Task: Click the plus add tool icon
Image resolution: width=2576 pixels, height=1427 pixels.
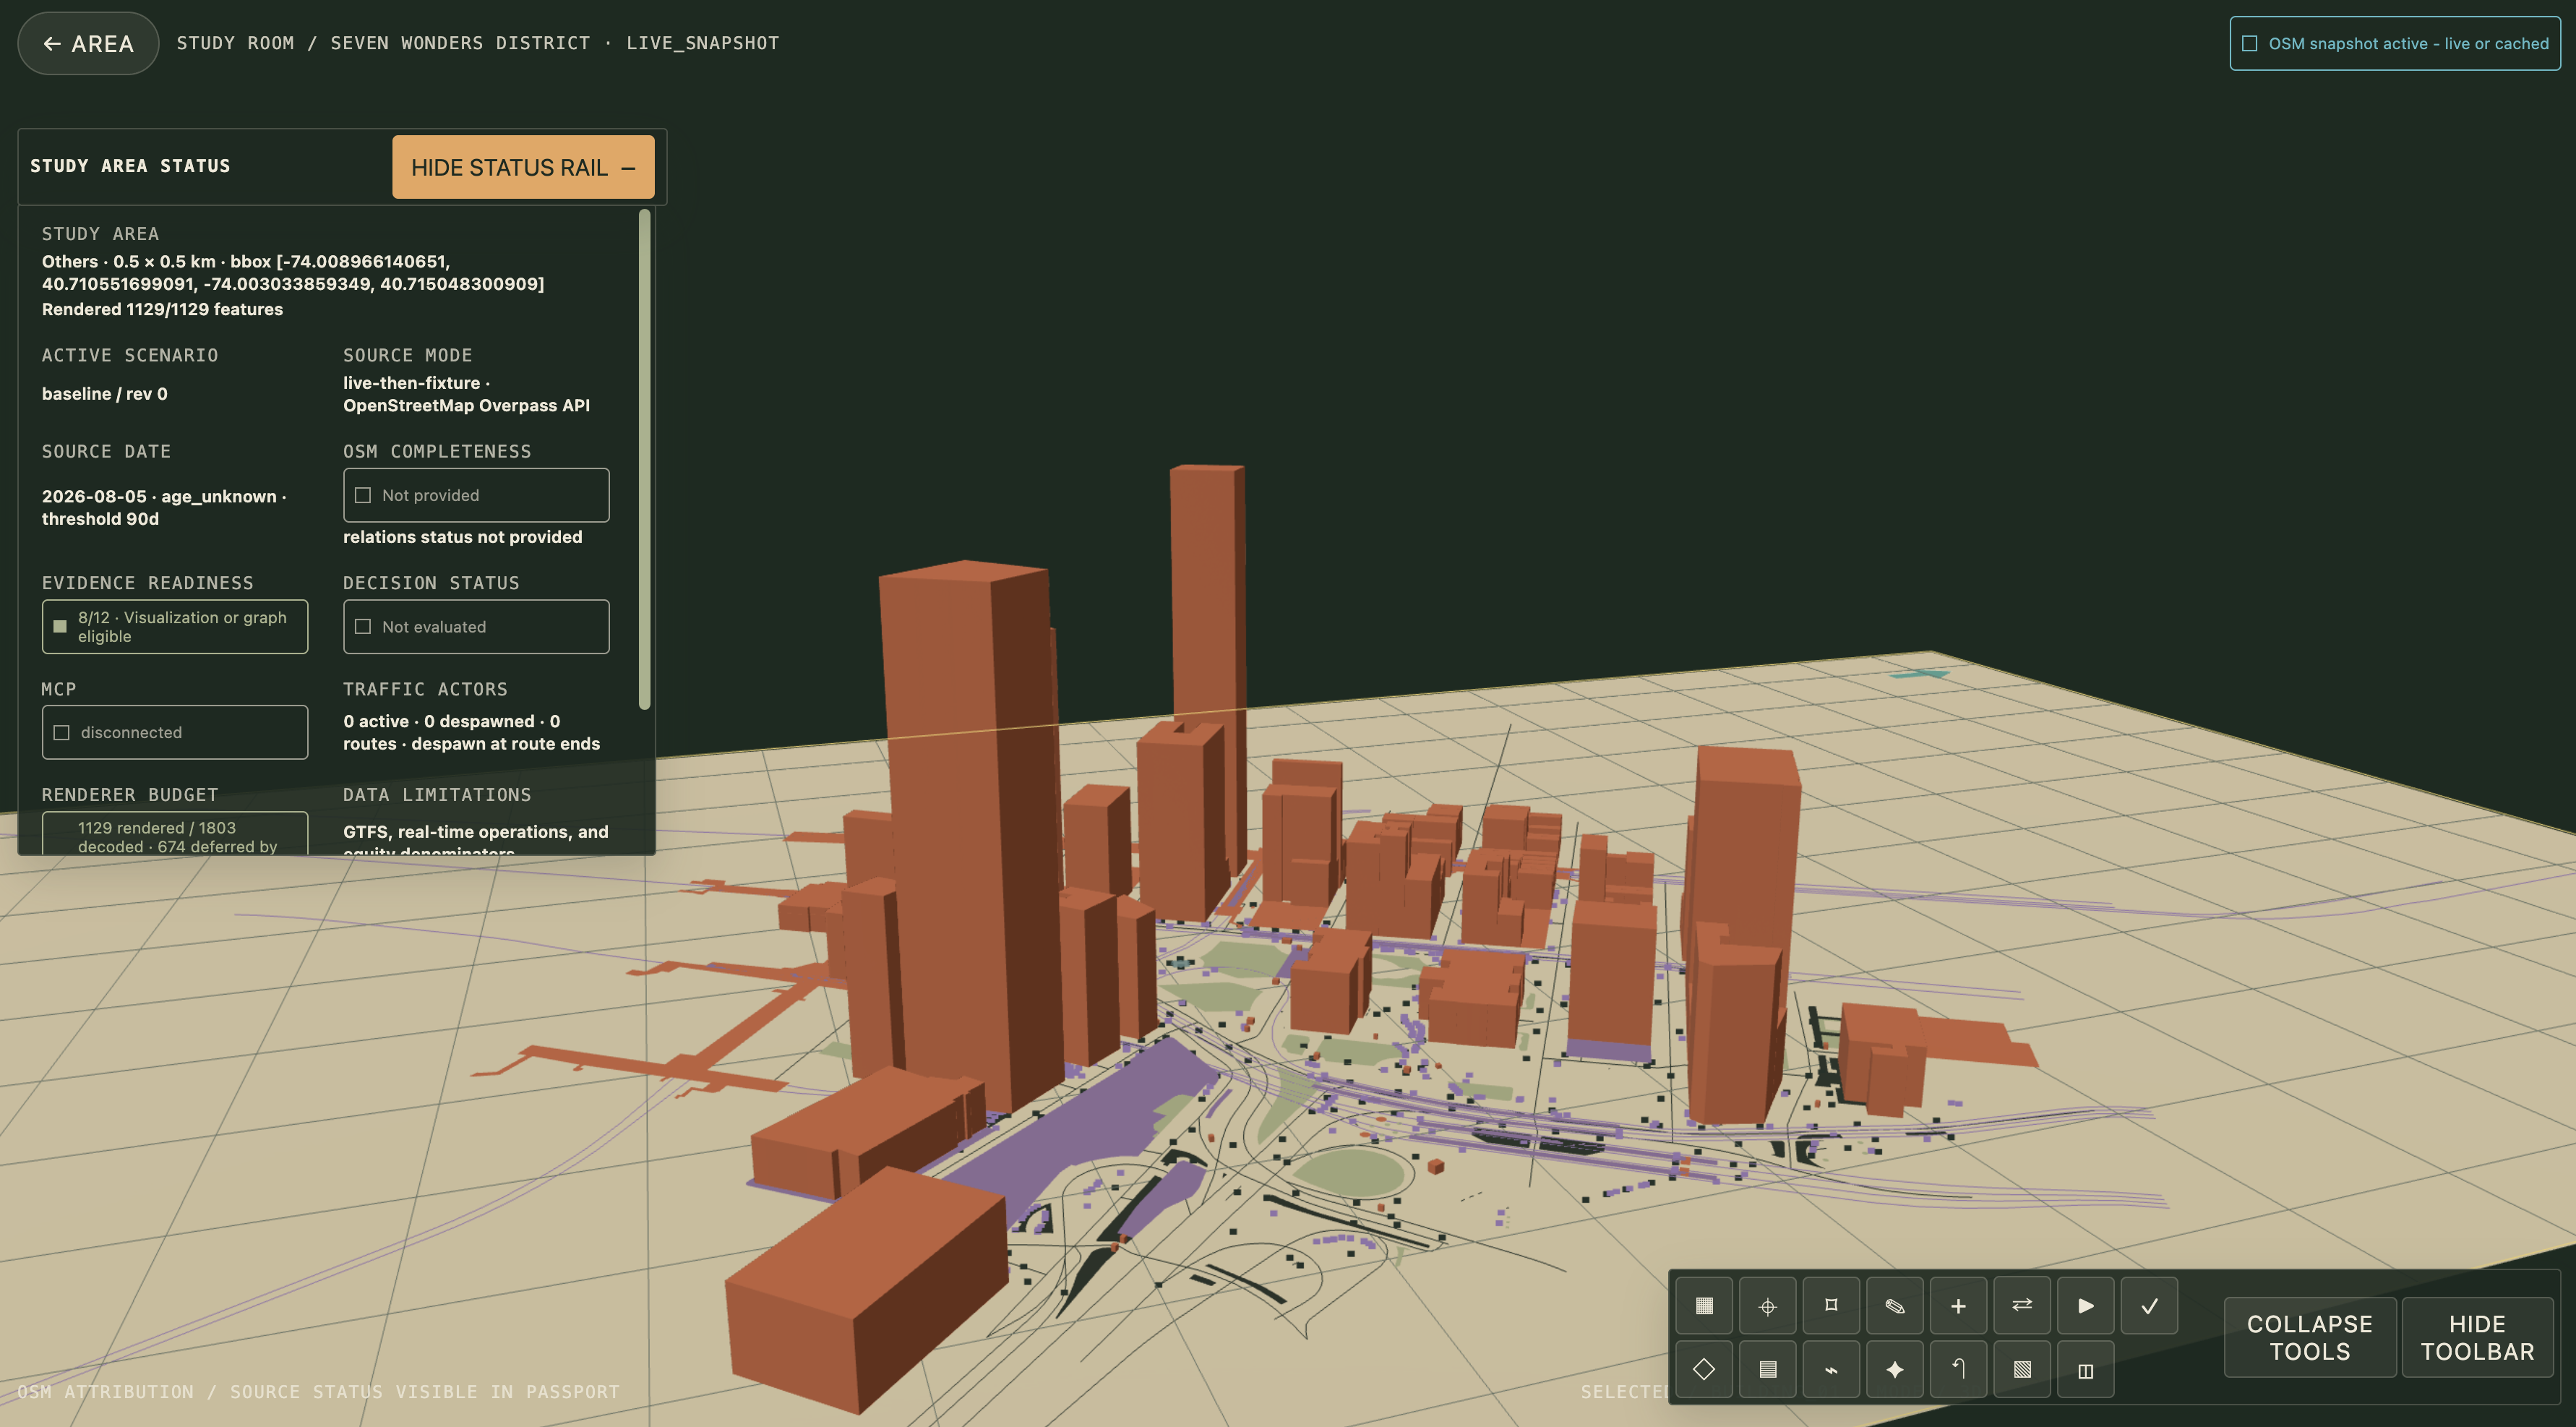Action: (1958, 1305)
